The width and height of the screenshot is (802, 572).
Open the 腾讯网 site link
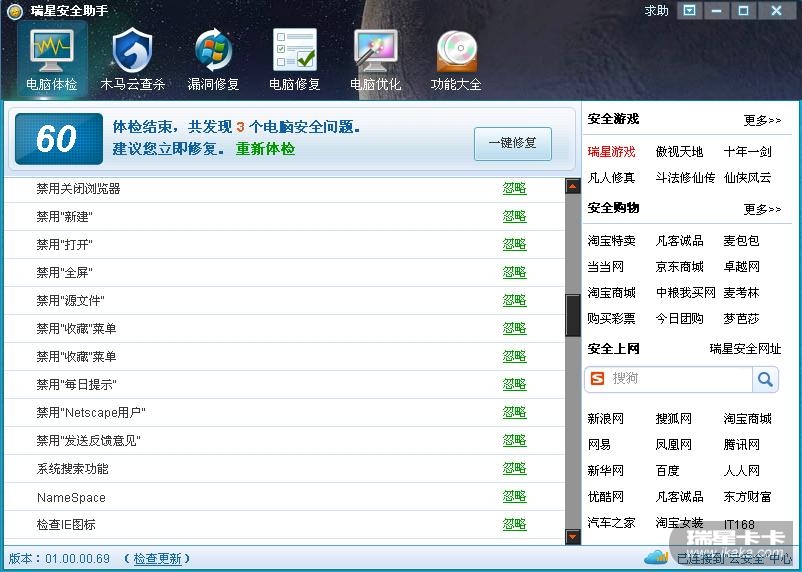[x=741, y=445]
